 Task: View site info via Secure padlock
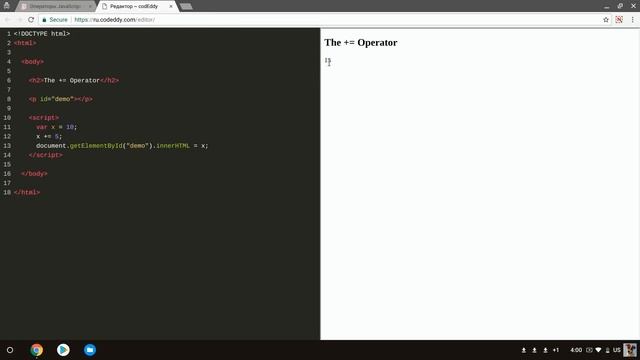pyautogui.click(x=55, y=20)
